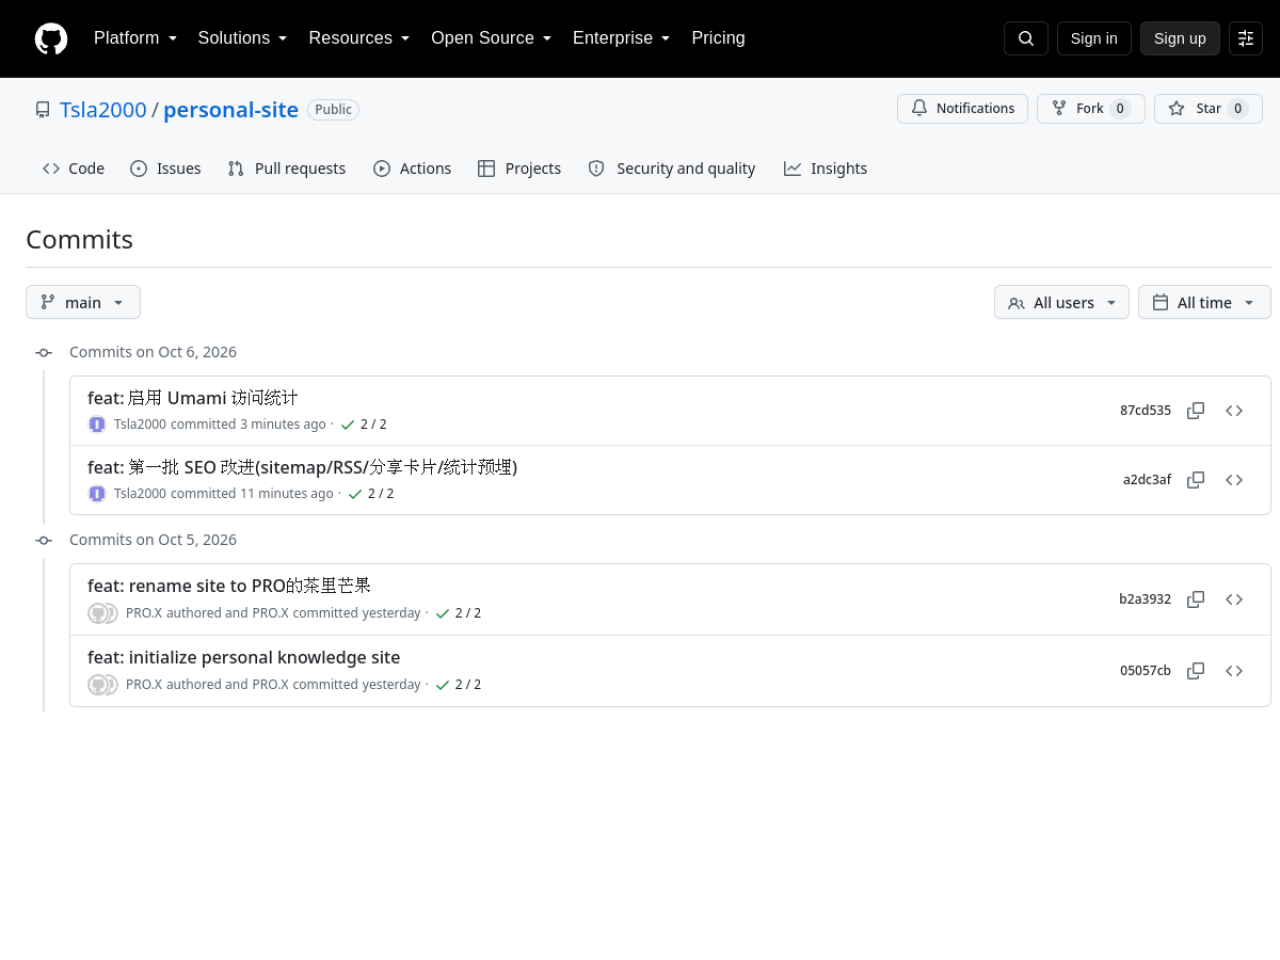1280x960 pixels.
Task: Copy full SHA for commit 87cd535
Action: click(x=1196, y=411)
